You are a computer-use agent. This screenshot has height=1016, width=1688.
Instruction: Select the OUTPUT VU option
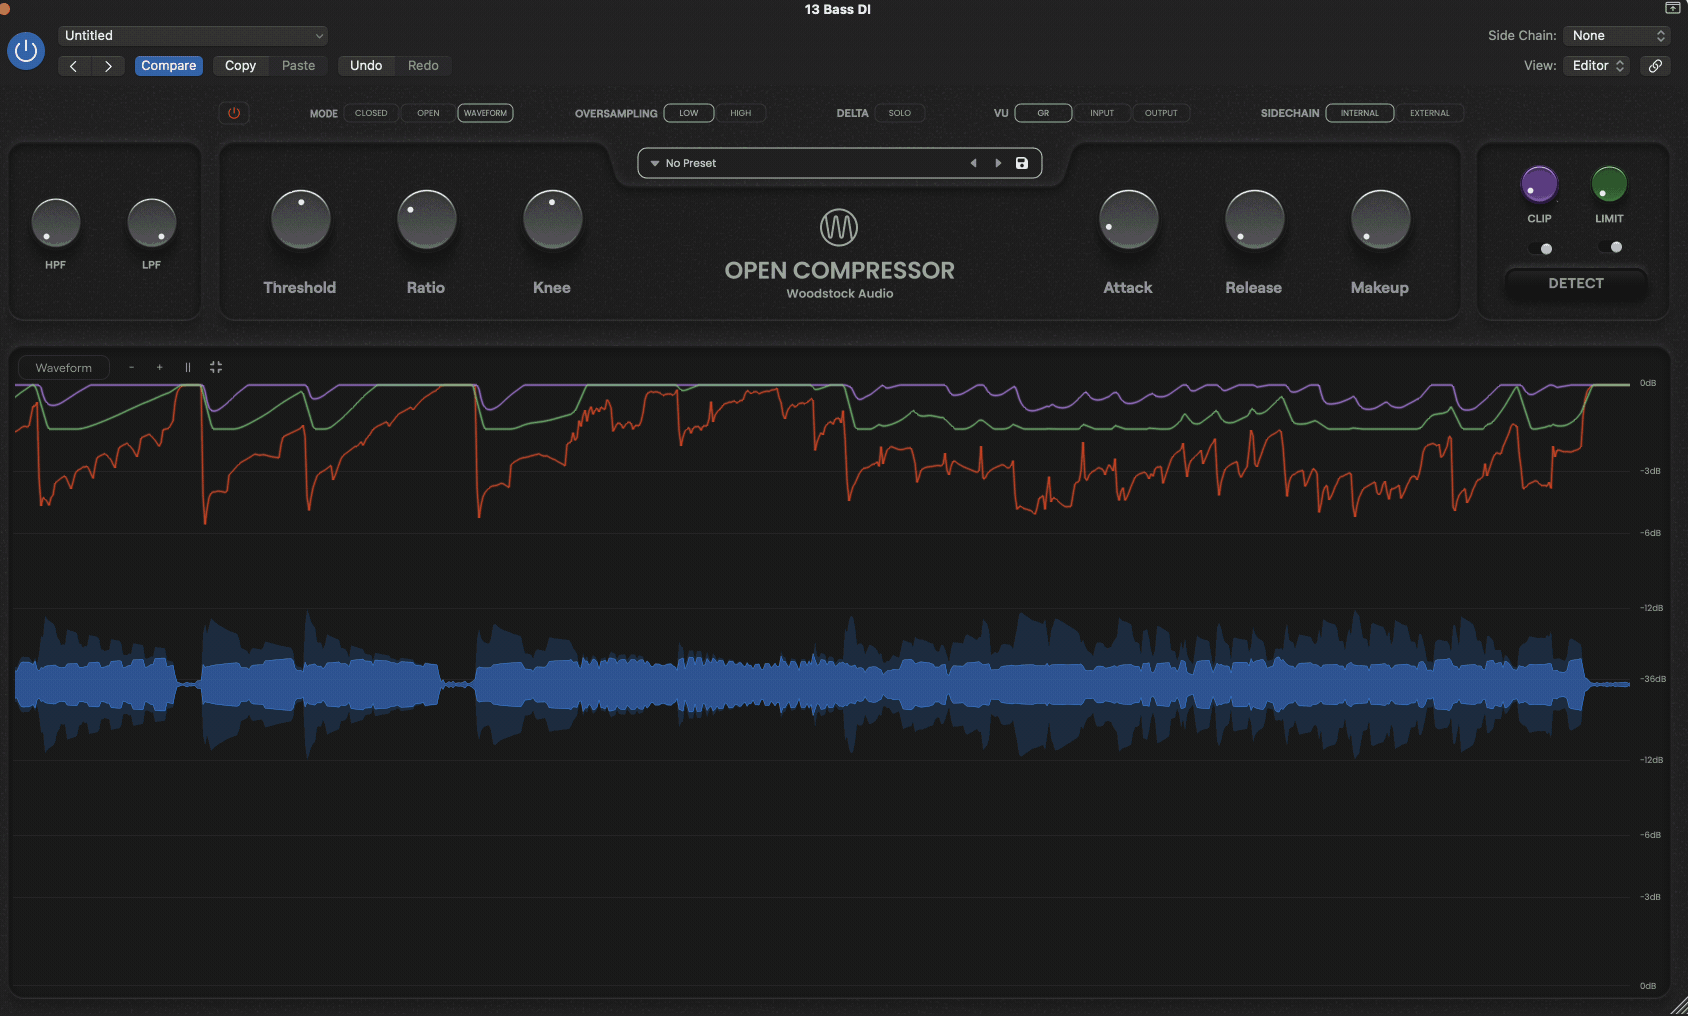[x=1160, y=113]
